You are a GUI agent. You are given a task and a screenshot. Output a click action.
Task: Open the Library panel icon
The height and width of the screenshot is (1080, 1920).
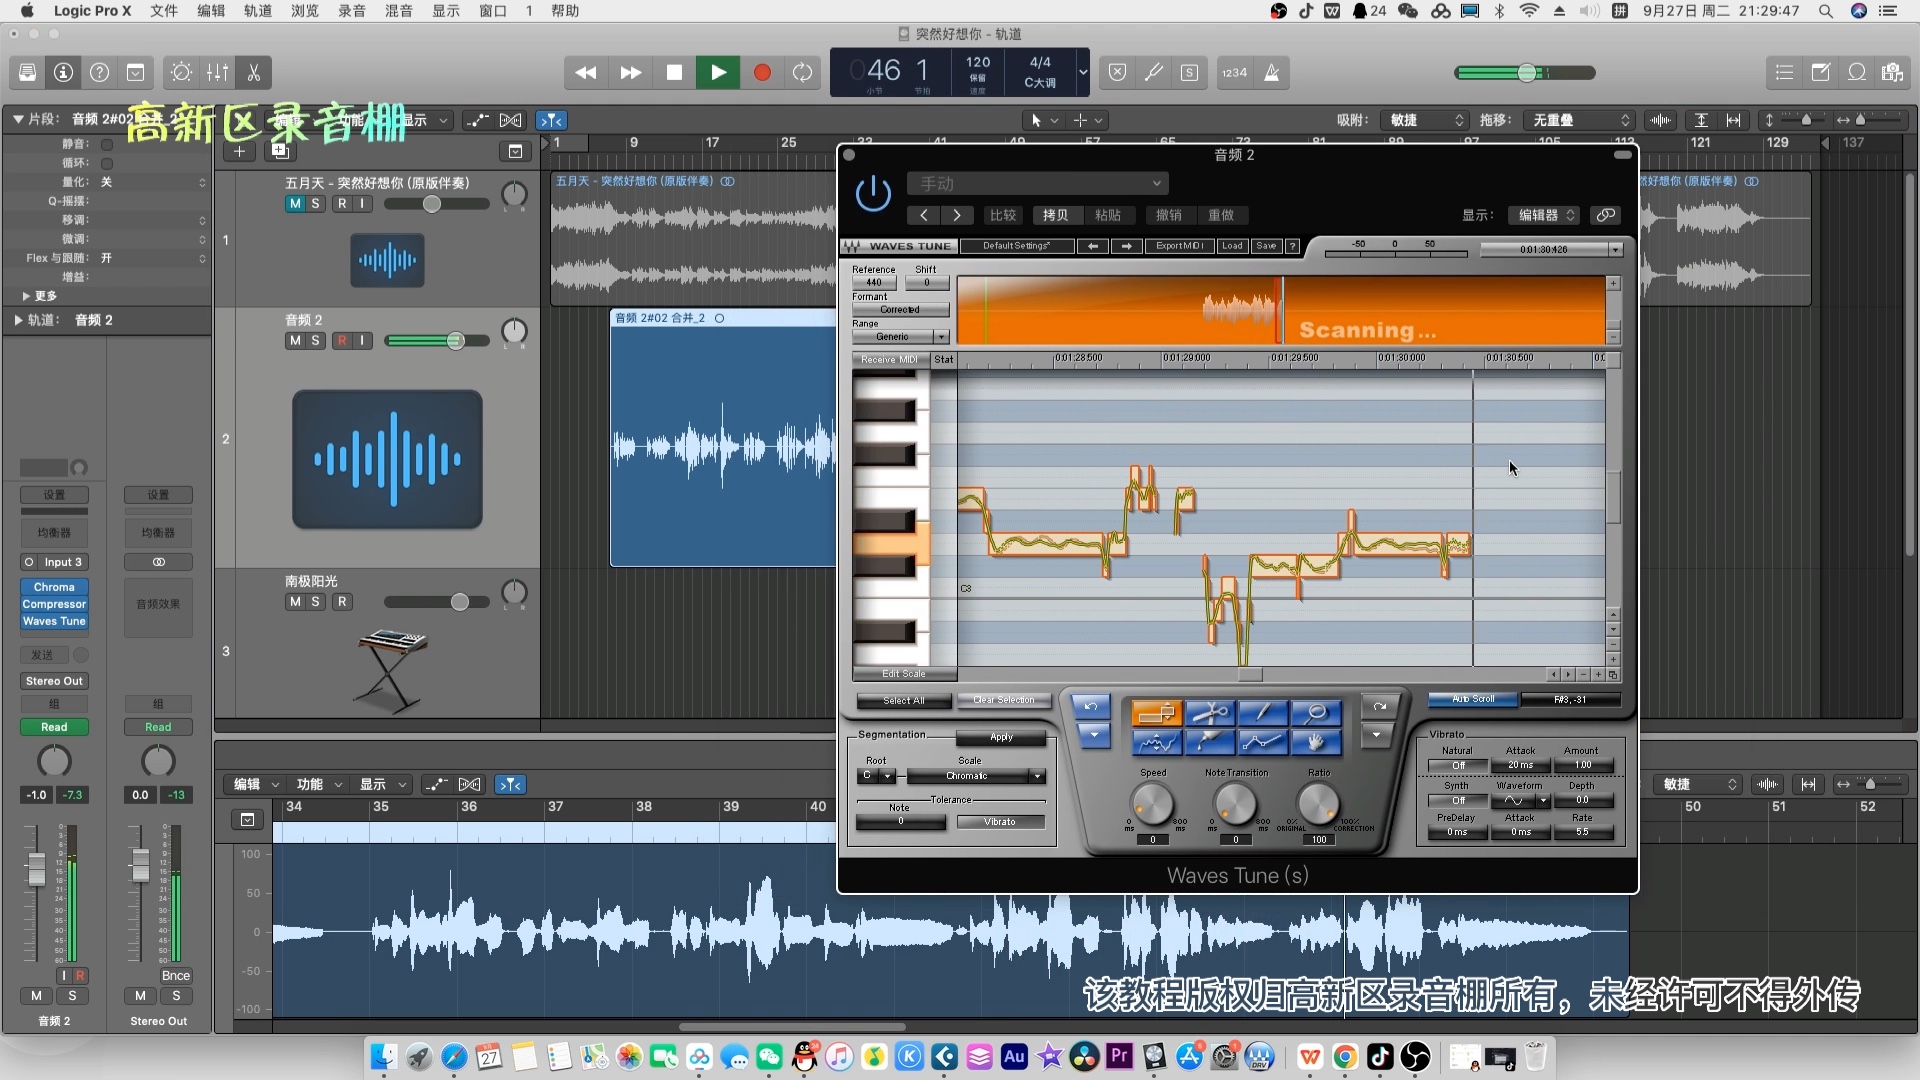click(x=27, y=72)
